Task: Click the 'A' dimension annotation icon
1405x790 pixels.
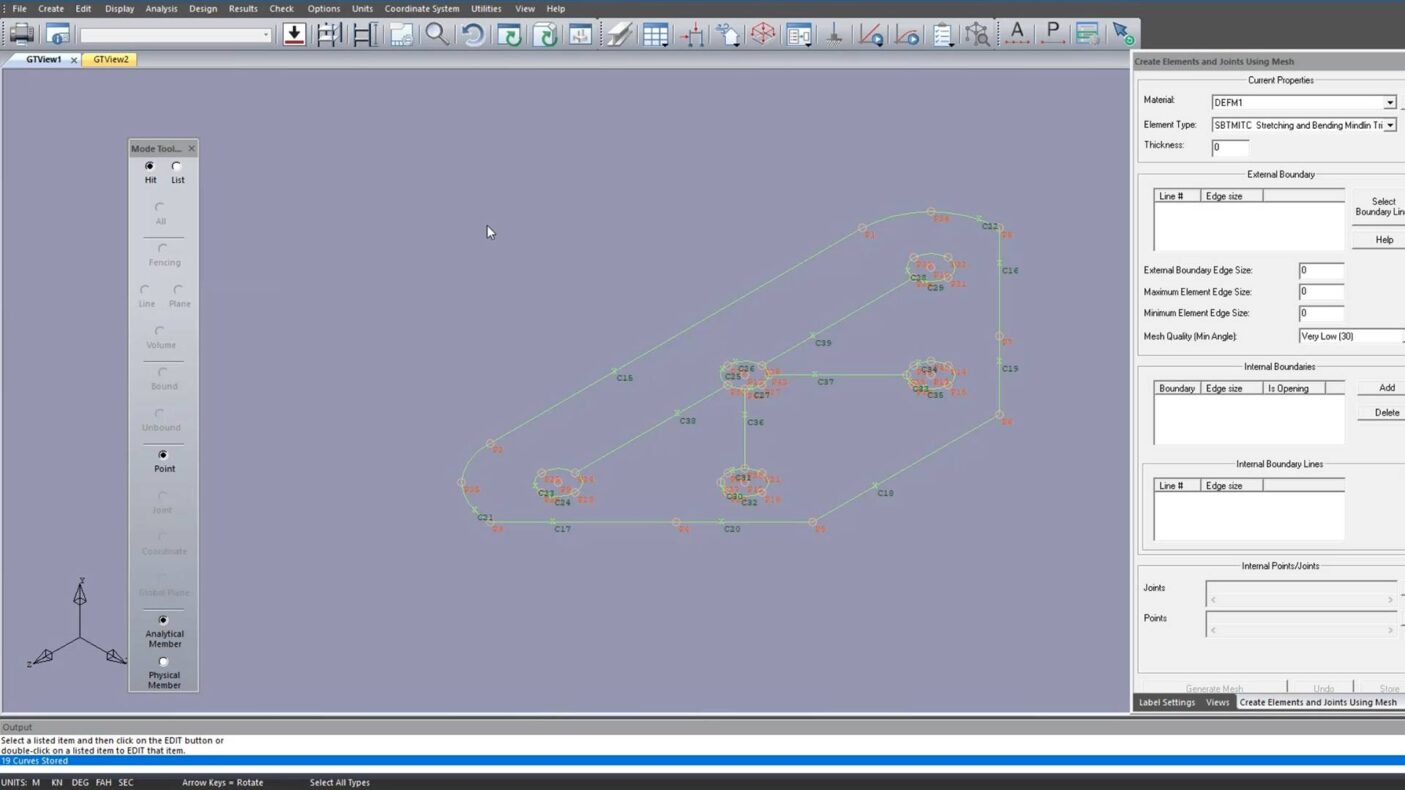Action: 1017,34
